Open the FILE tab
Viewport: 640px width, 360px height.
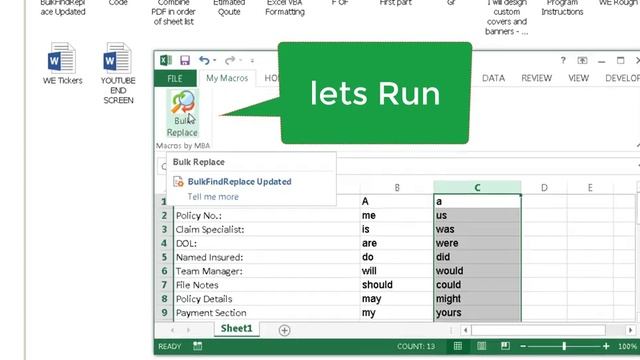(175, 78)
